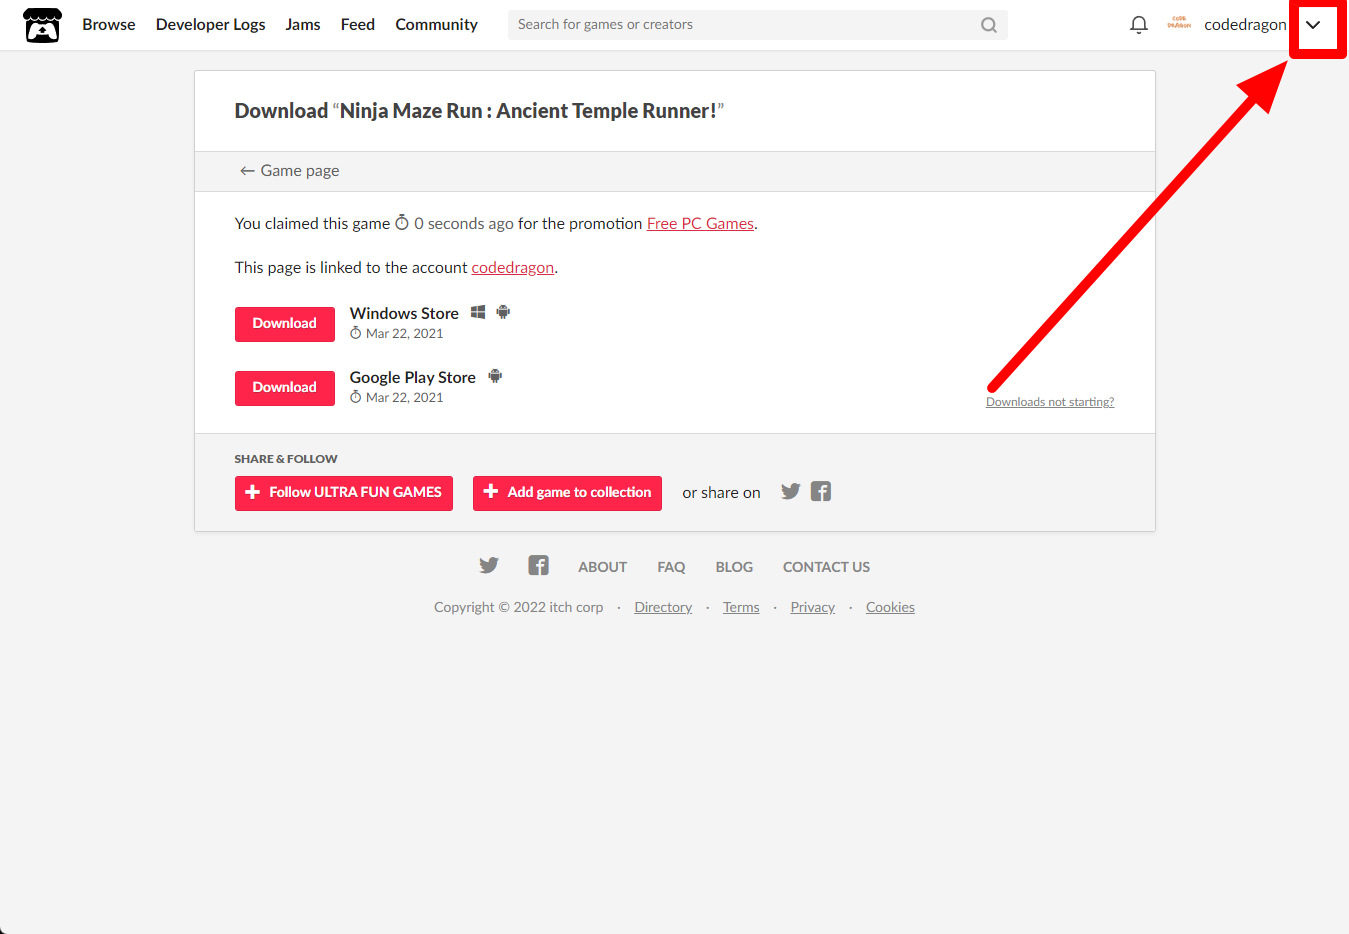Click the 'SHARE & FOLLOW' heading
1349x934 pixels.
point(286,459)
